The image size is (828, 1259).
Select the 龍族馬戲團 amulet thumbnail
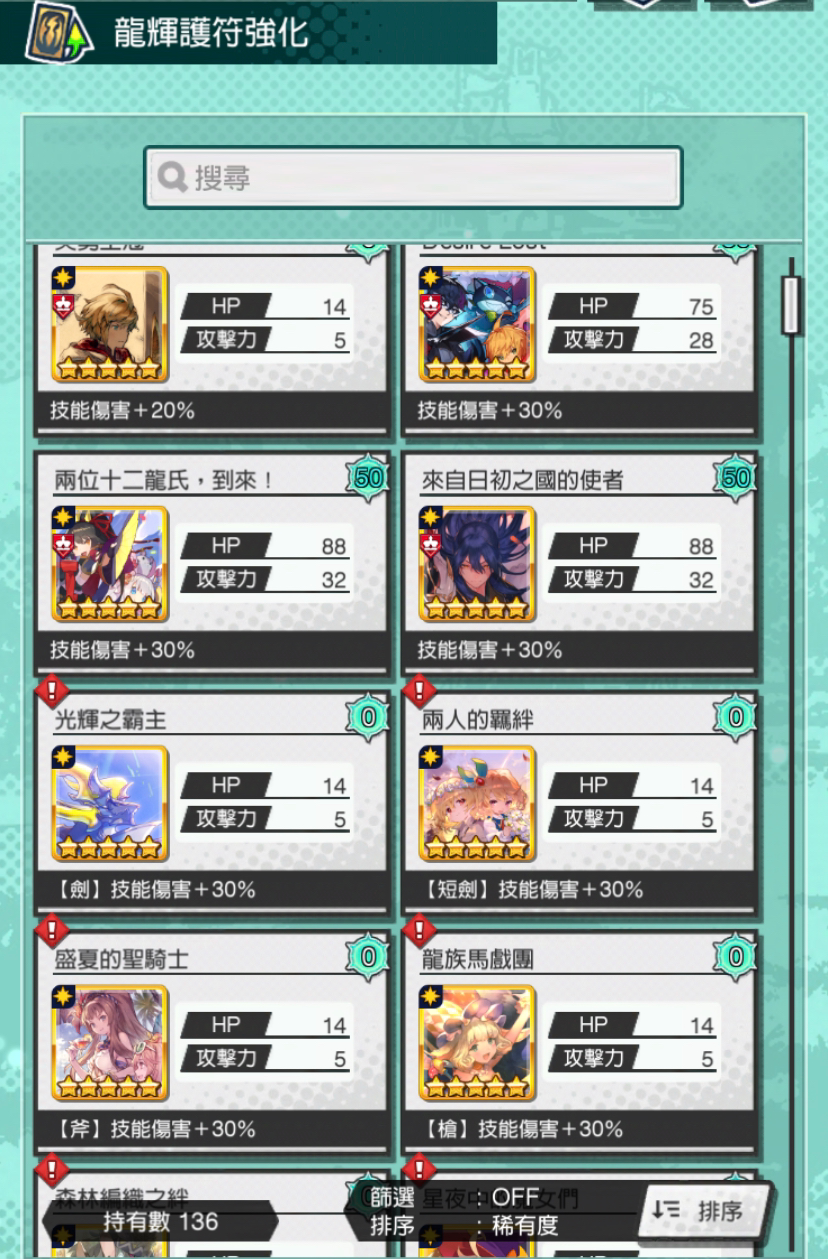[477, 1043]
